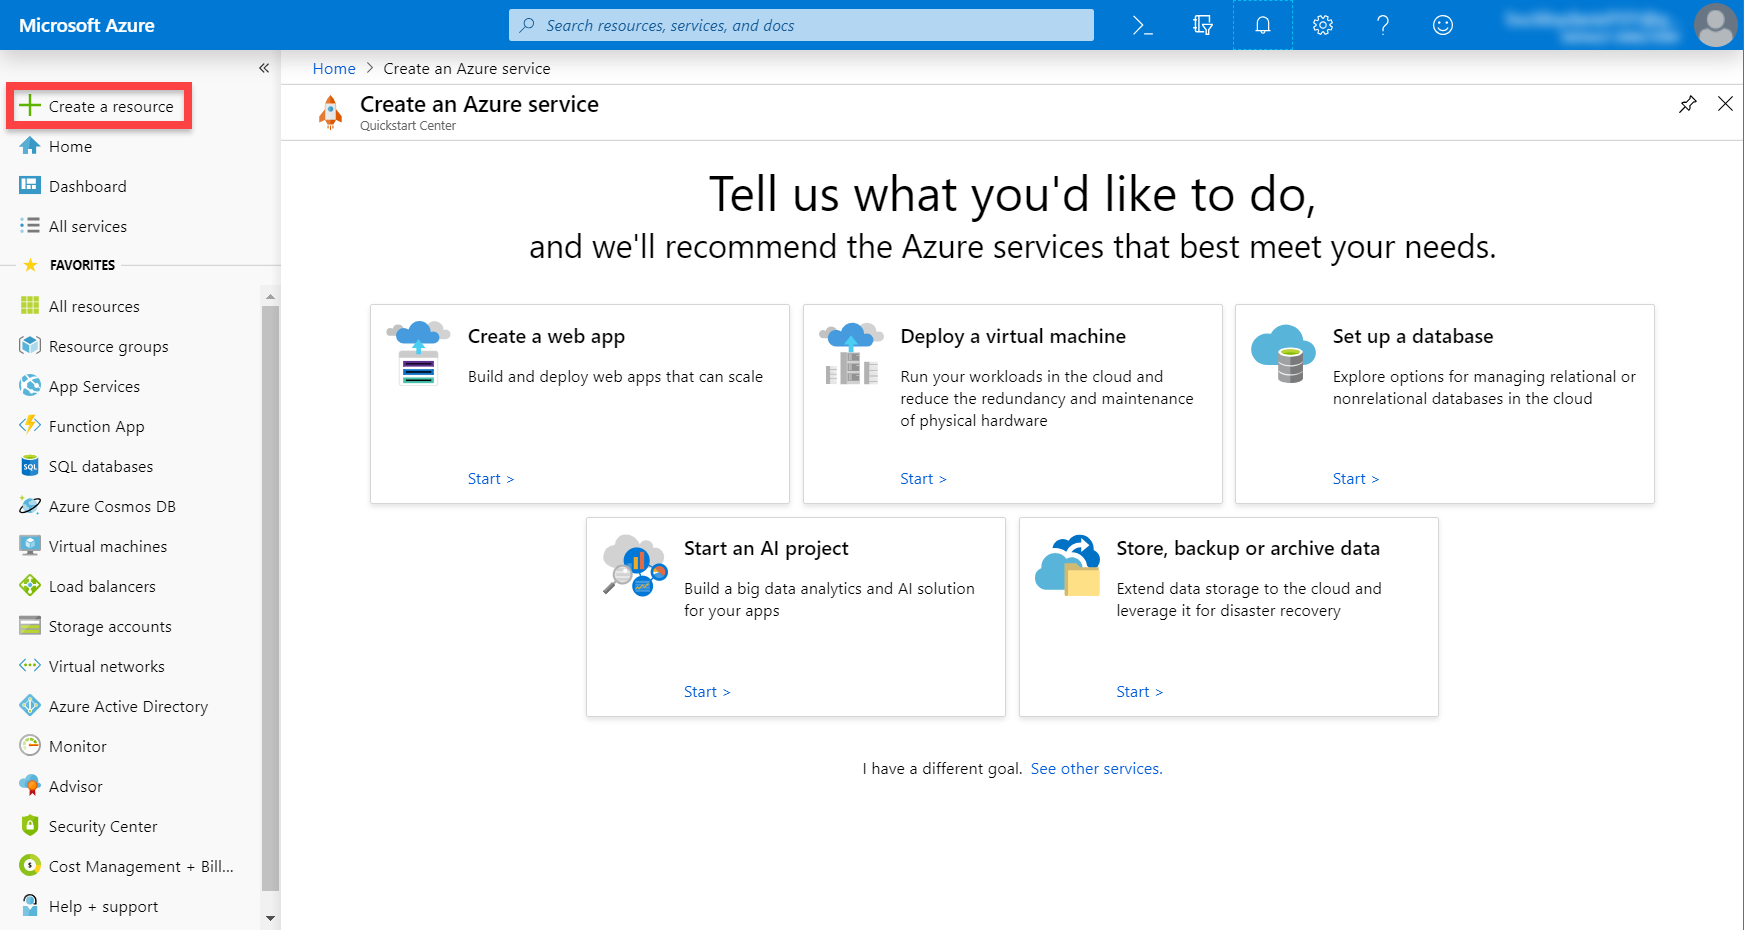Click the Azure Active Directory icon
The height and width of the screenshot is (930, 1744).
click(30, 706)
